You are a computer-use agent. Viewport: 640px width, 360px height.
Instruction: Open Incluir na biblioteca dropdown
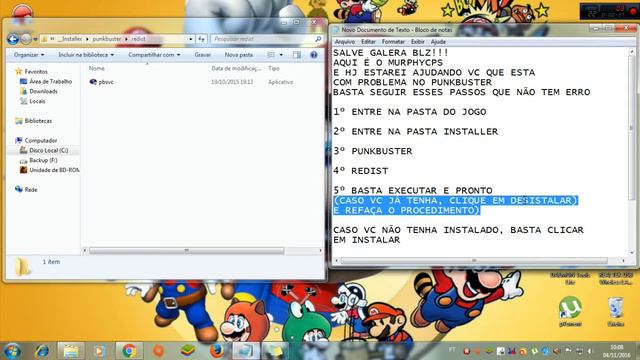pyautogui.click(x=86, y=55)
